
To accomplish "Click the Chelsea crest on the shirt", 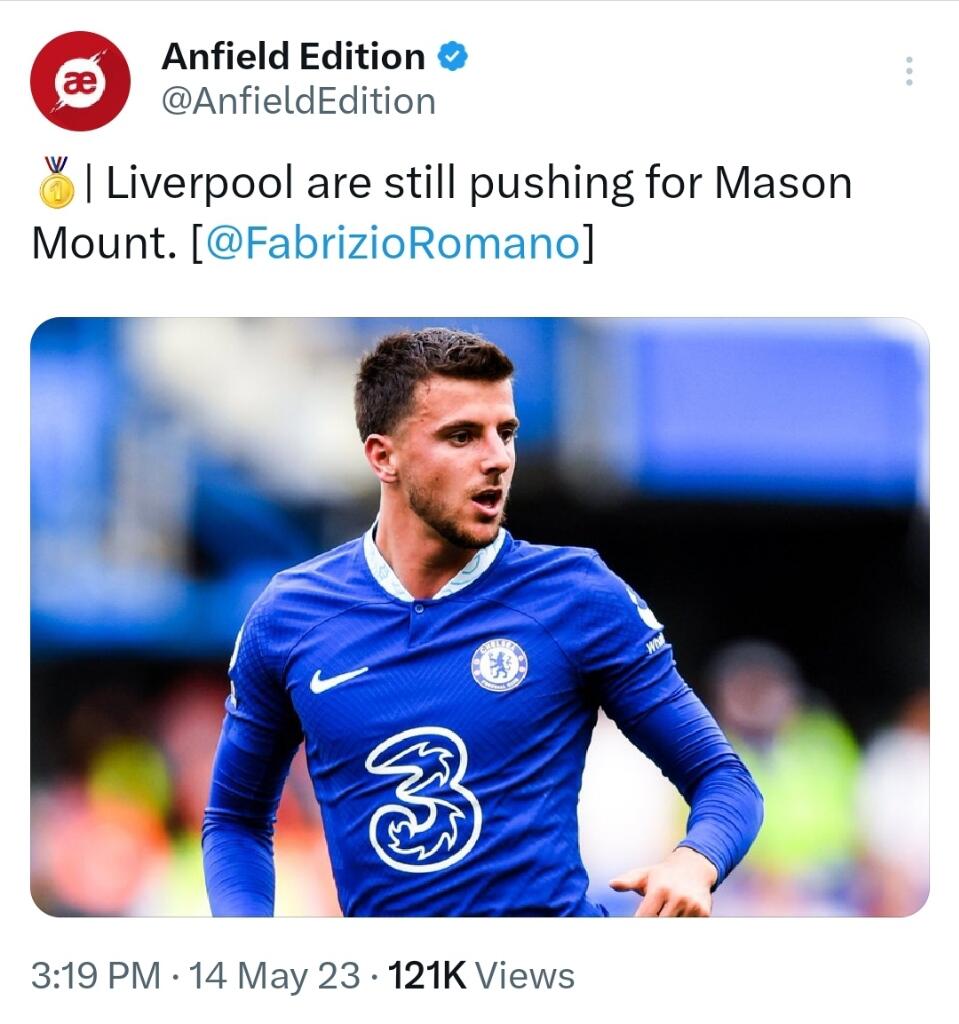I will click(499, 664).
